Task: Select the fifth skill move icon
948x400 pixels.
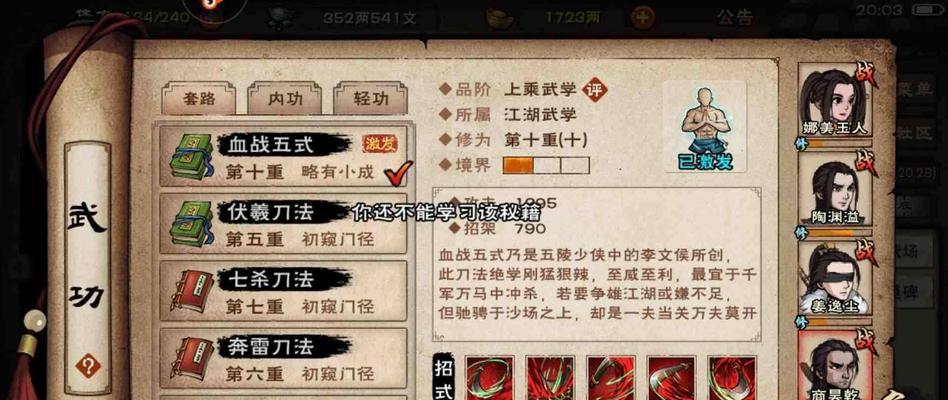Action: pyautogui.click(x=732, y=377)
